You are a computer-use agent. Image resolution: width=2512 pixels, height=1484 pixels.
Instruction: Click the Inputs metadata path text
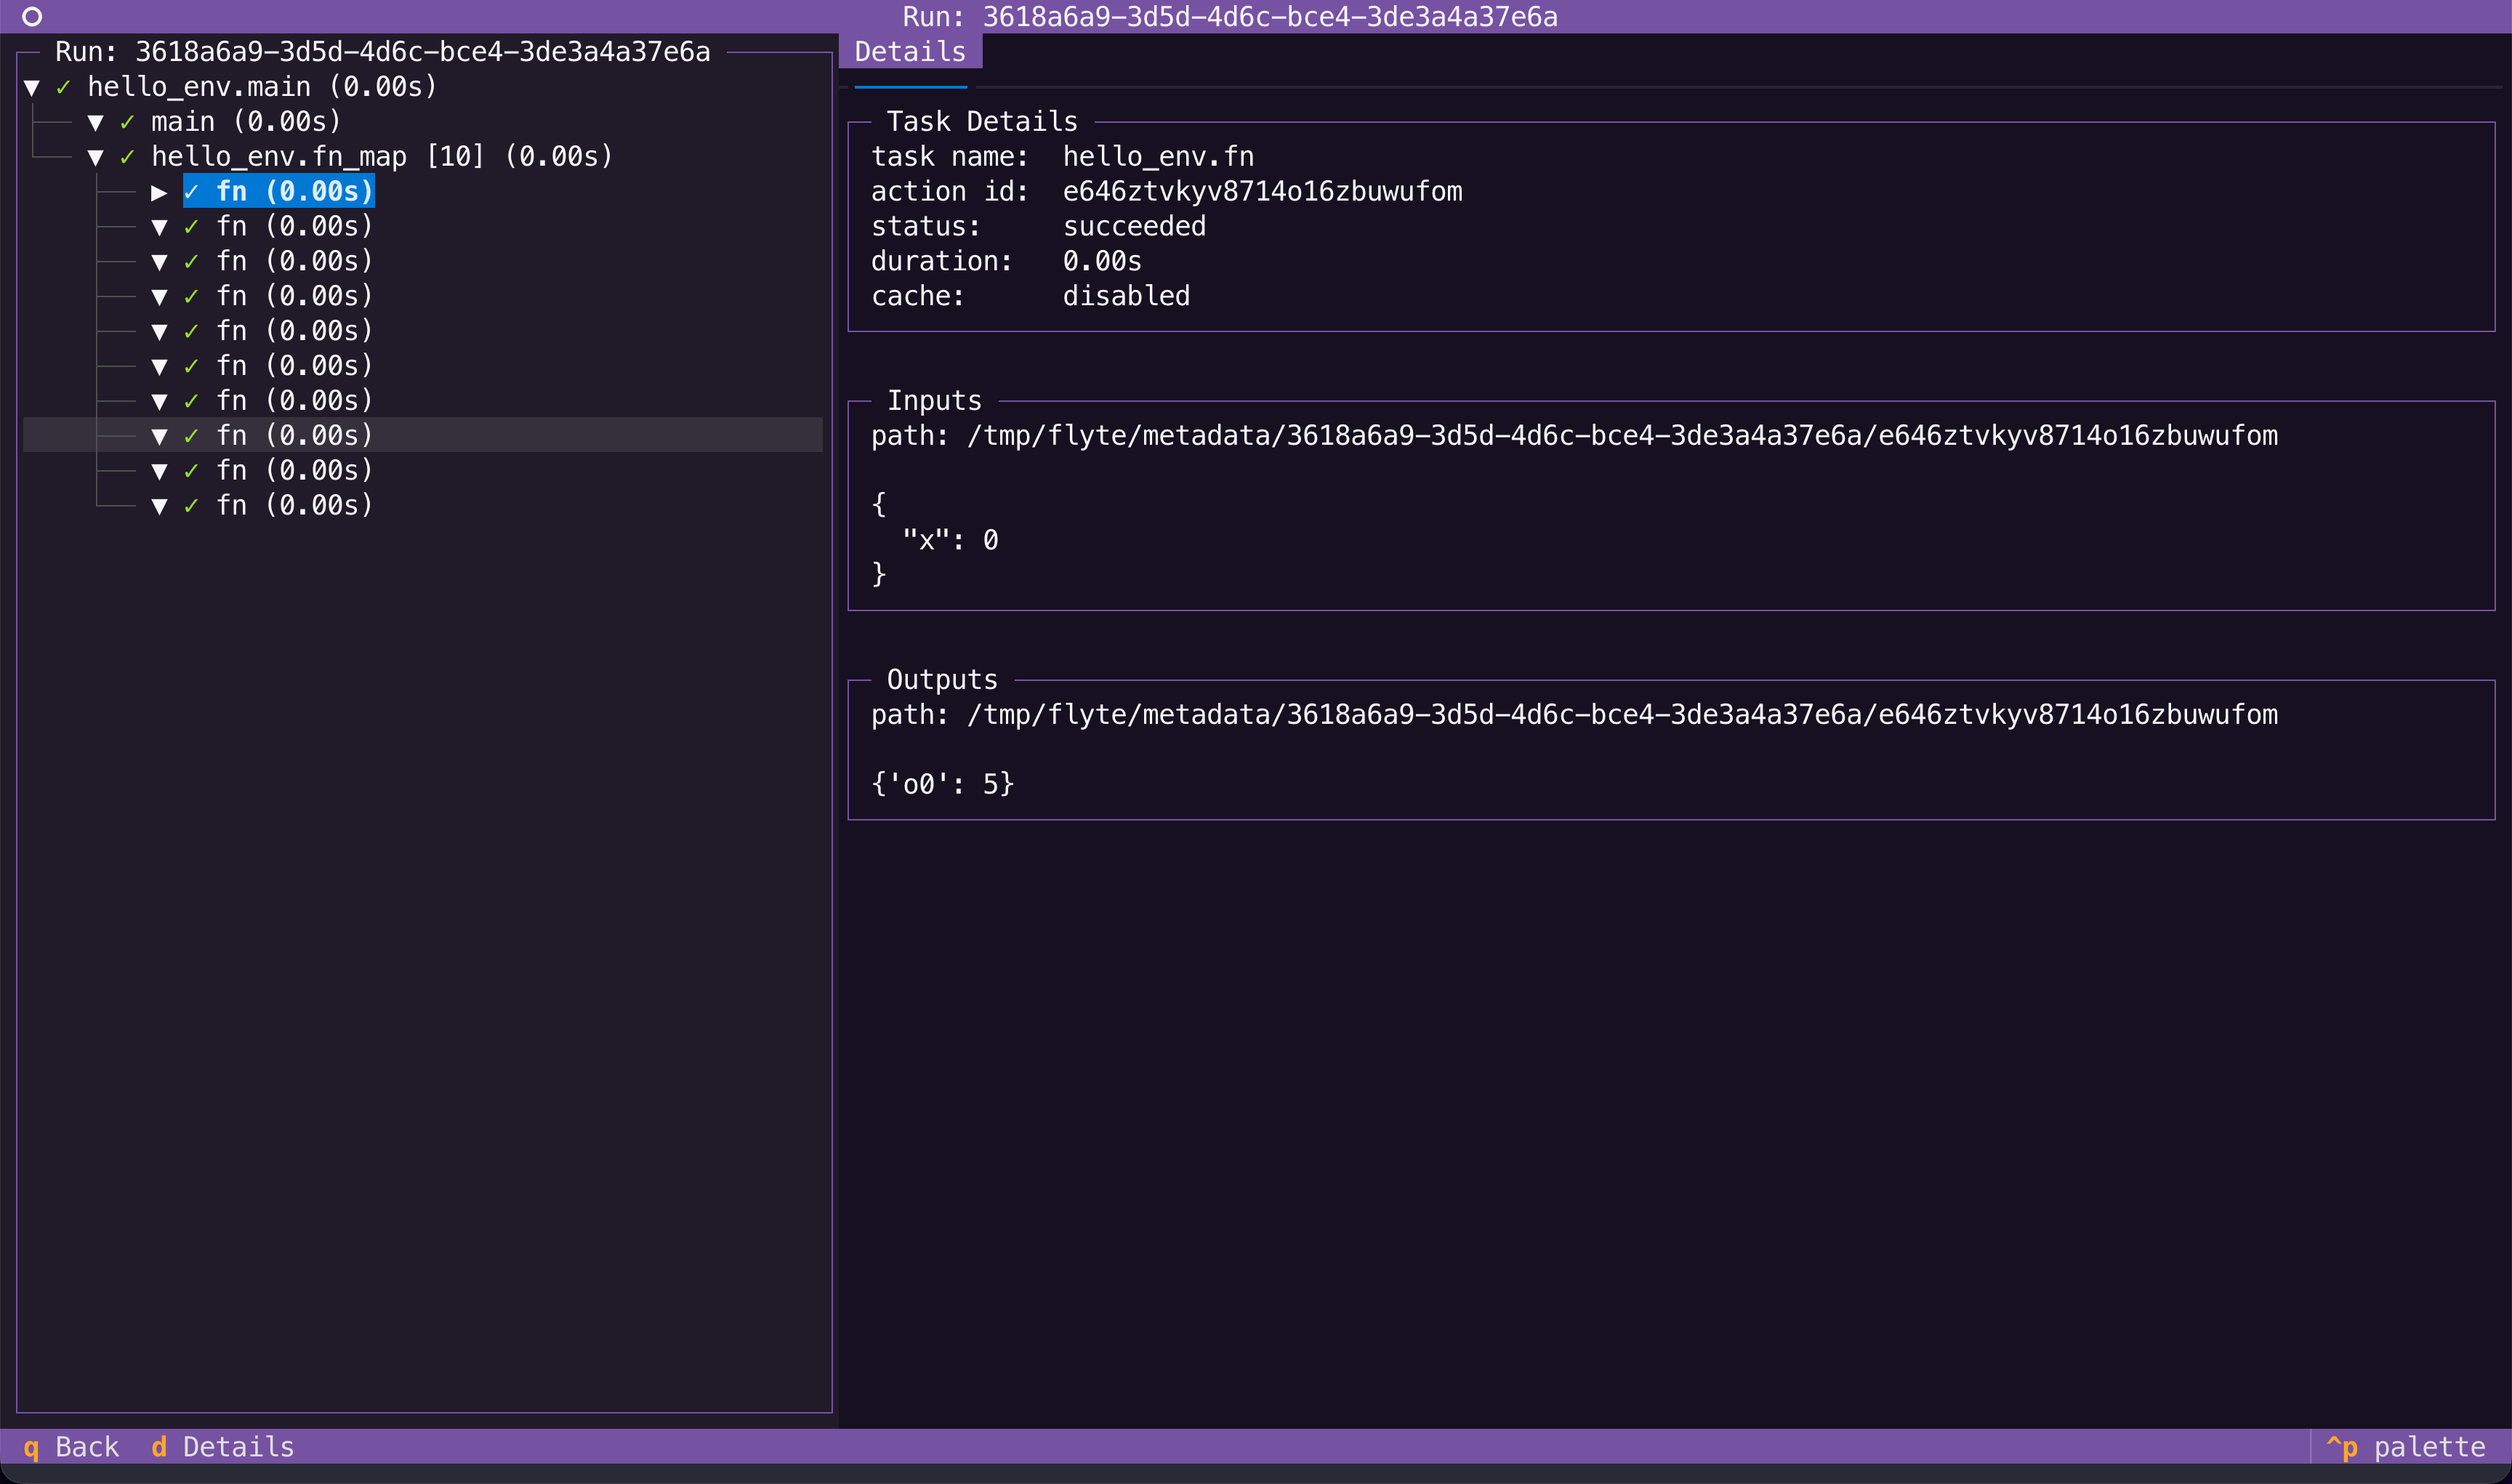pos(1621,435)
